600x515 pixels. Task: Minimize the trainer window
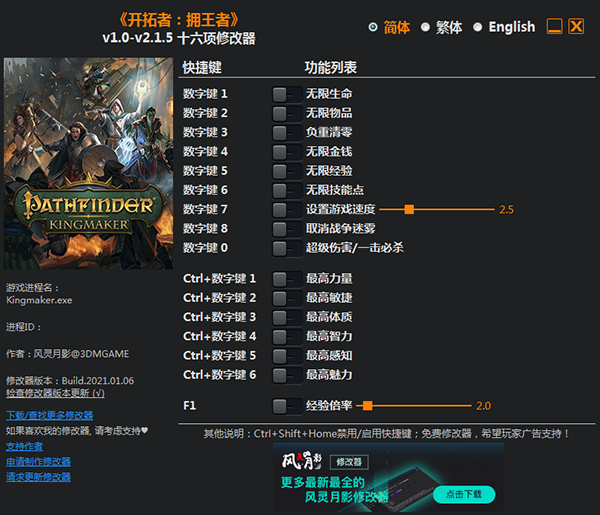(554, 26)
